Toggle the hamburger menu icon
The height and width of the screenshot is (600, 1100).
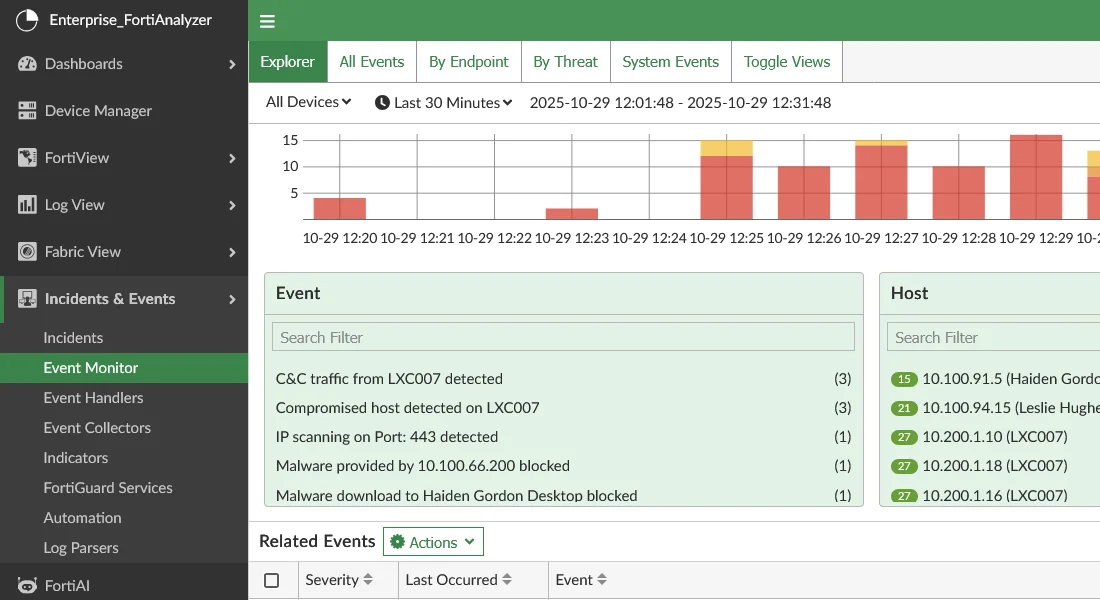pyautogui.click(x=267, y=21)
